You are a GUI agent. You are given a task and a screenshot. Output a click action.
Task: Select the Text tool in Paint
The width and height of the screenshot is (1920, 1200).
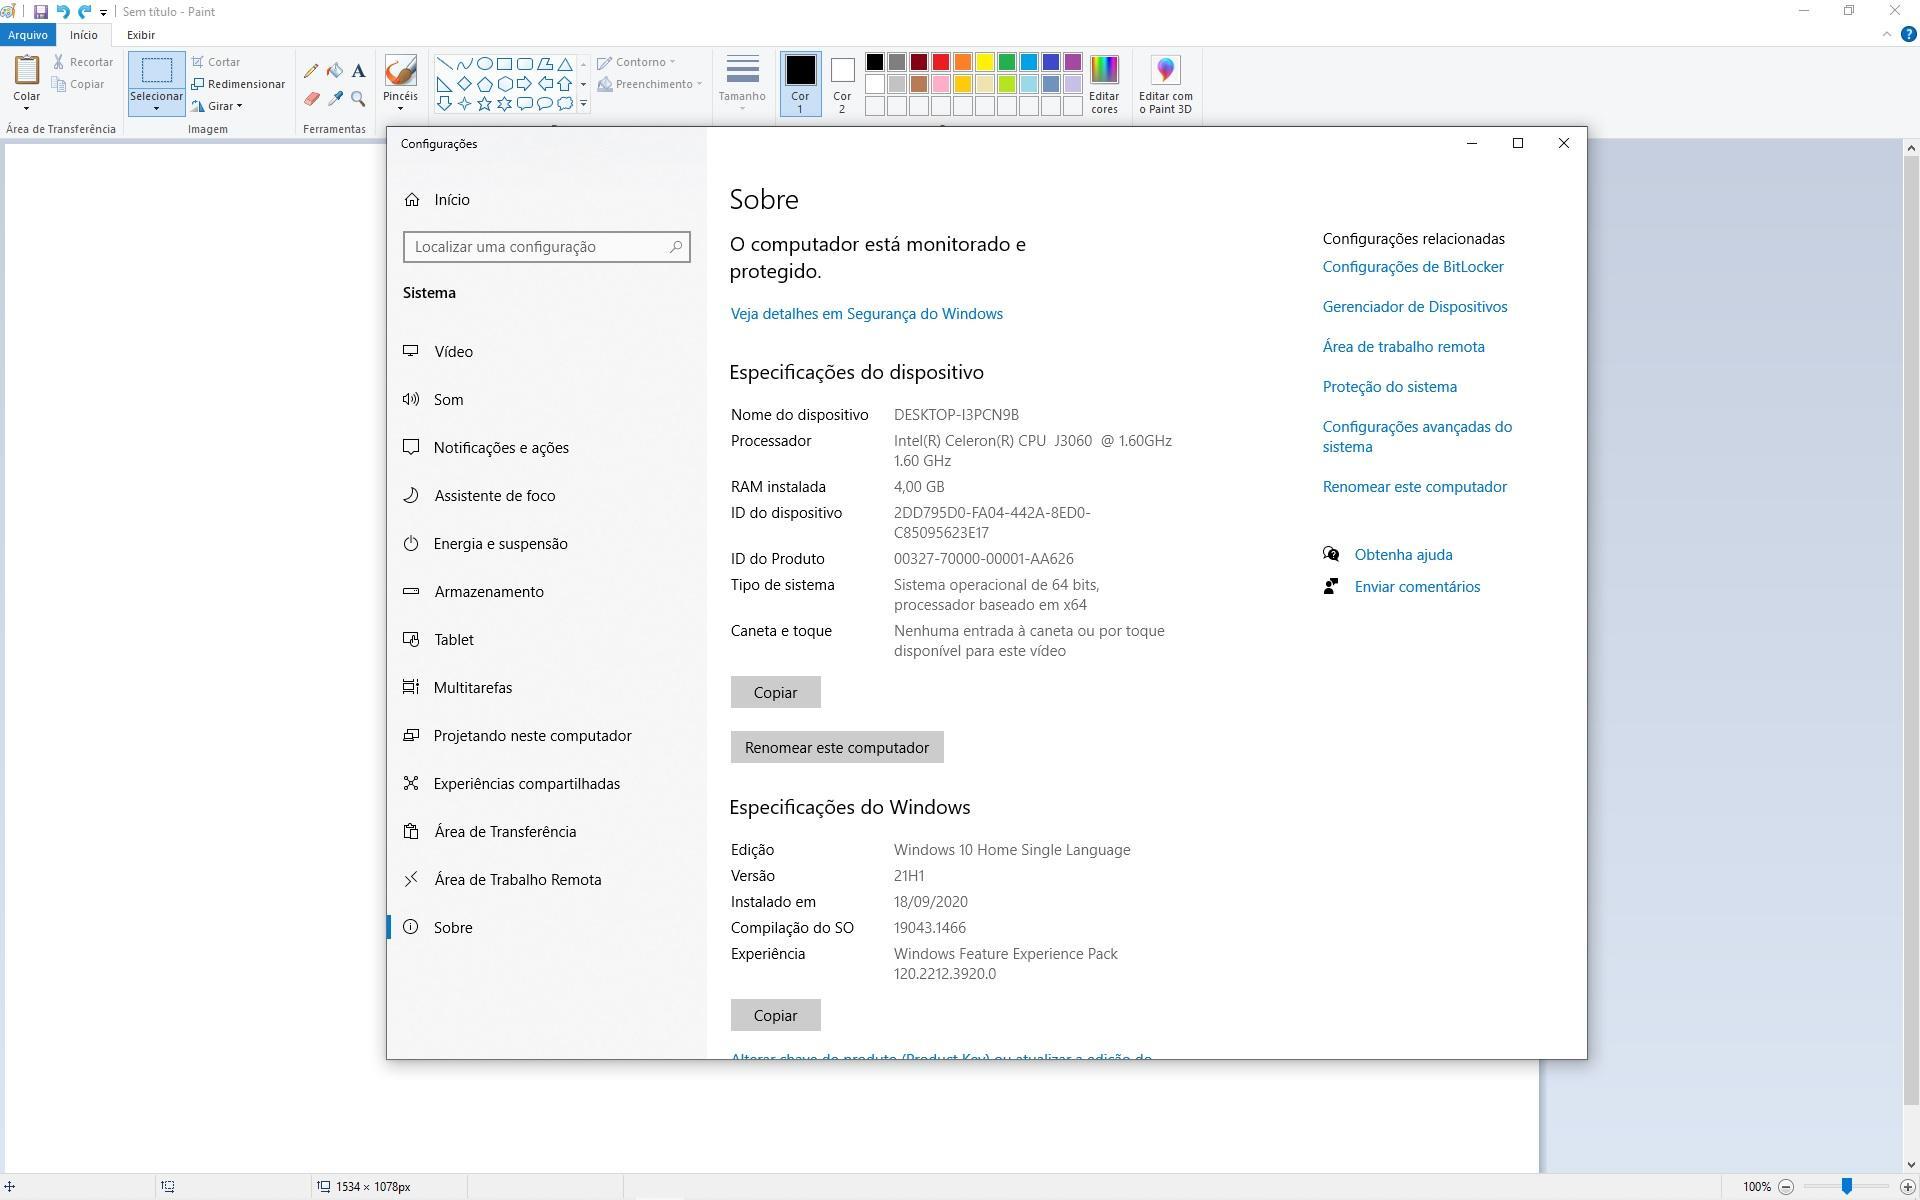point(358,71)
